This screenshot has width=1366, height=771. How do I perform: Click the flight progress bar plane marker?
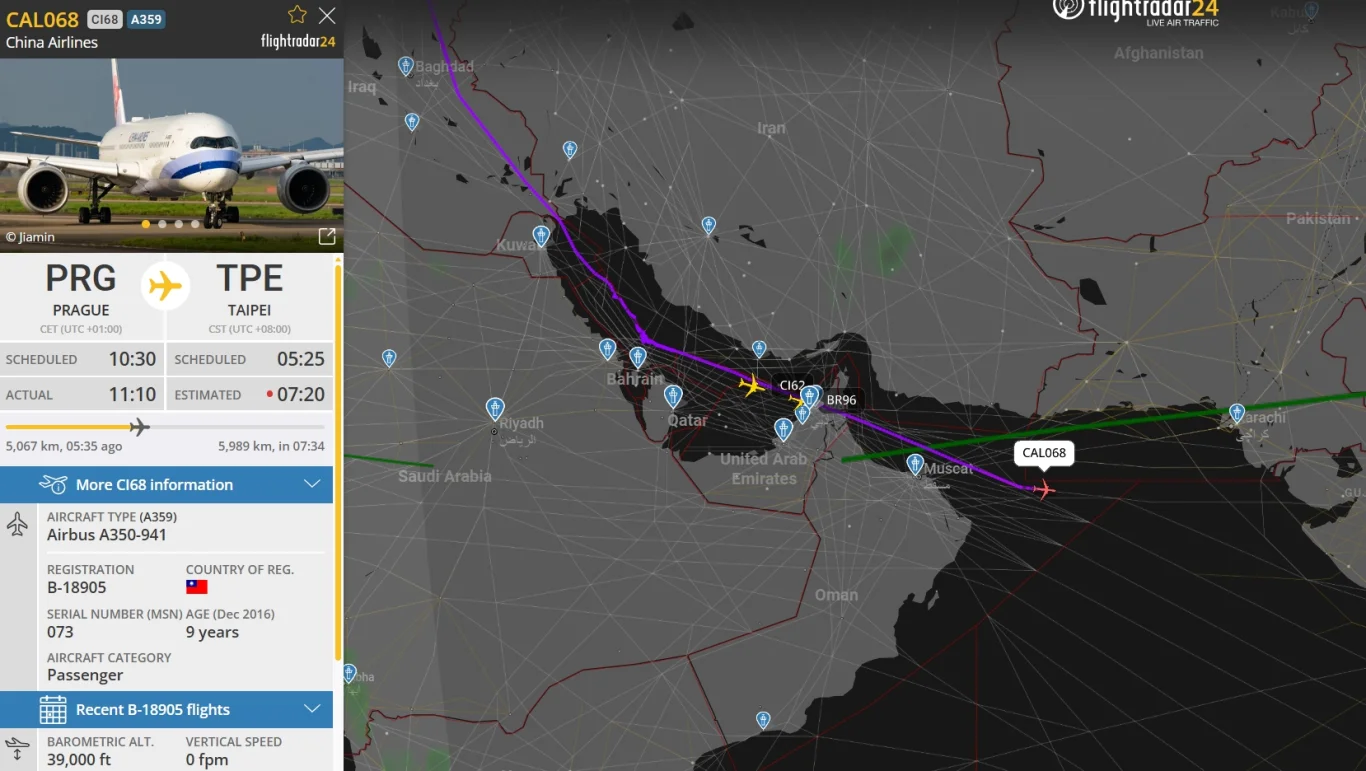[139, 427]
